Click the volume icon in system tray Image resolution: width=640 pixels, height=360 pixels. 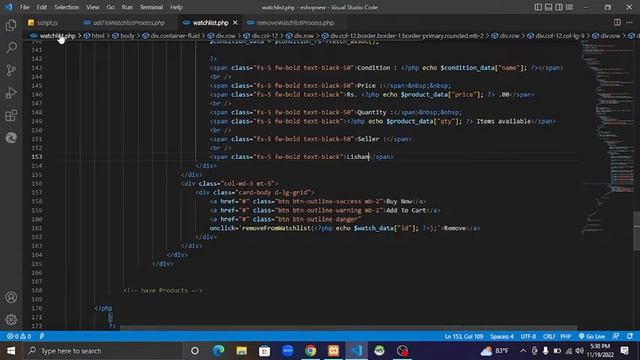580,351
